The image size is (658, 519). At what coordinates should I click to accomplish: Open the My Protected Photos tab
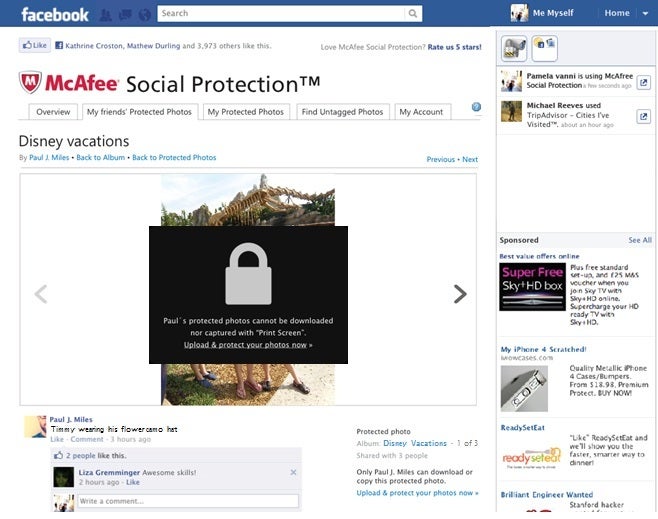pos(246,112)
